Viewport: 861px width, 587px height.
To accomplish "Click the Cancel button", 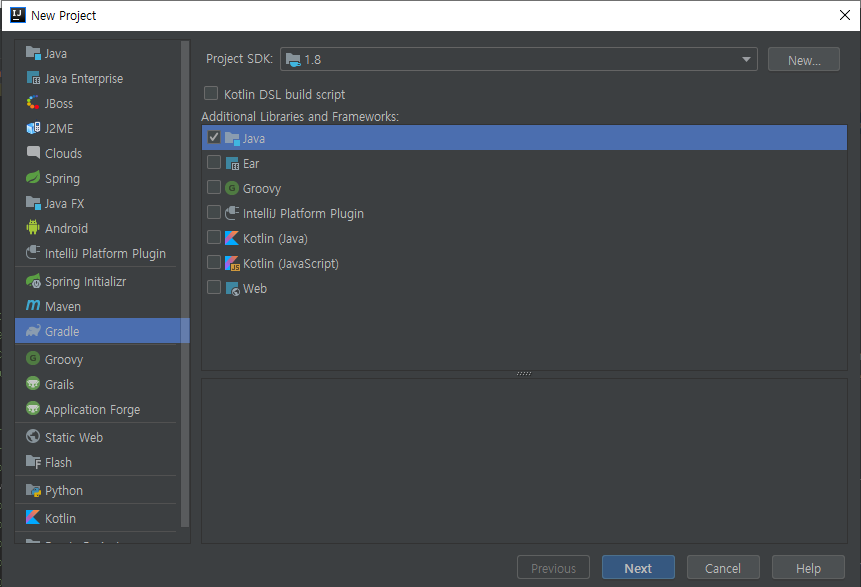I will click(x=723, y=568).
